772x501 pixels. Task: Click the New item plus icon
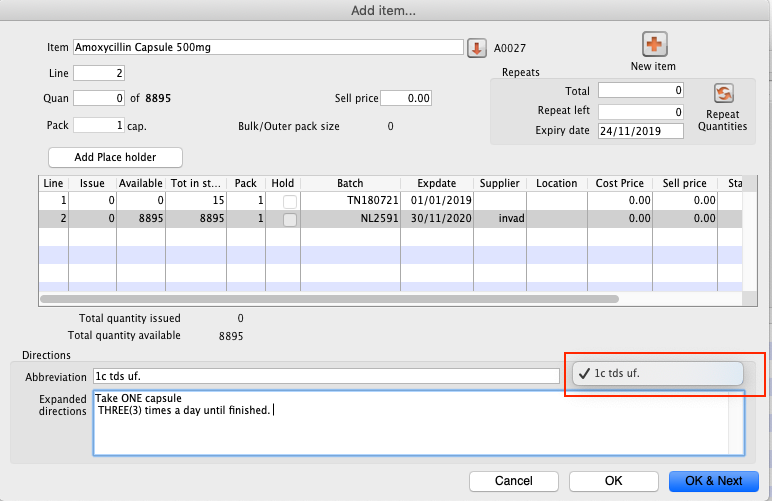click(x=654, y=45)
